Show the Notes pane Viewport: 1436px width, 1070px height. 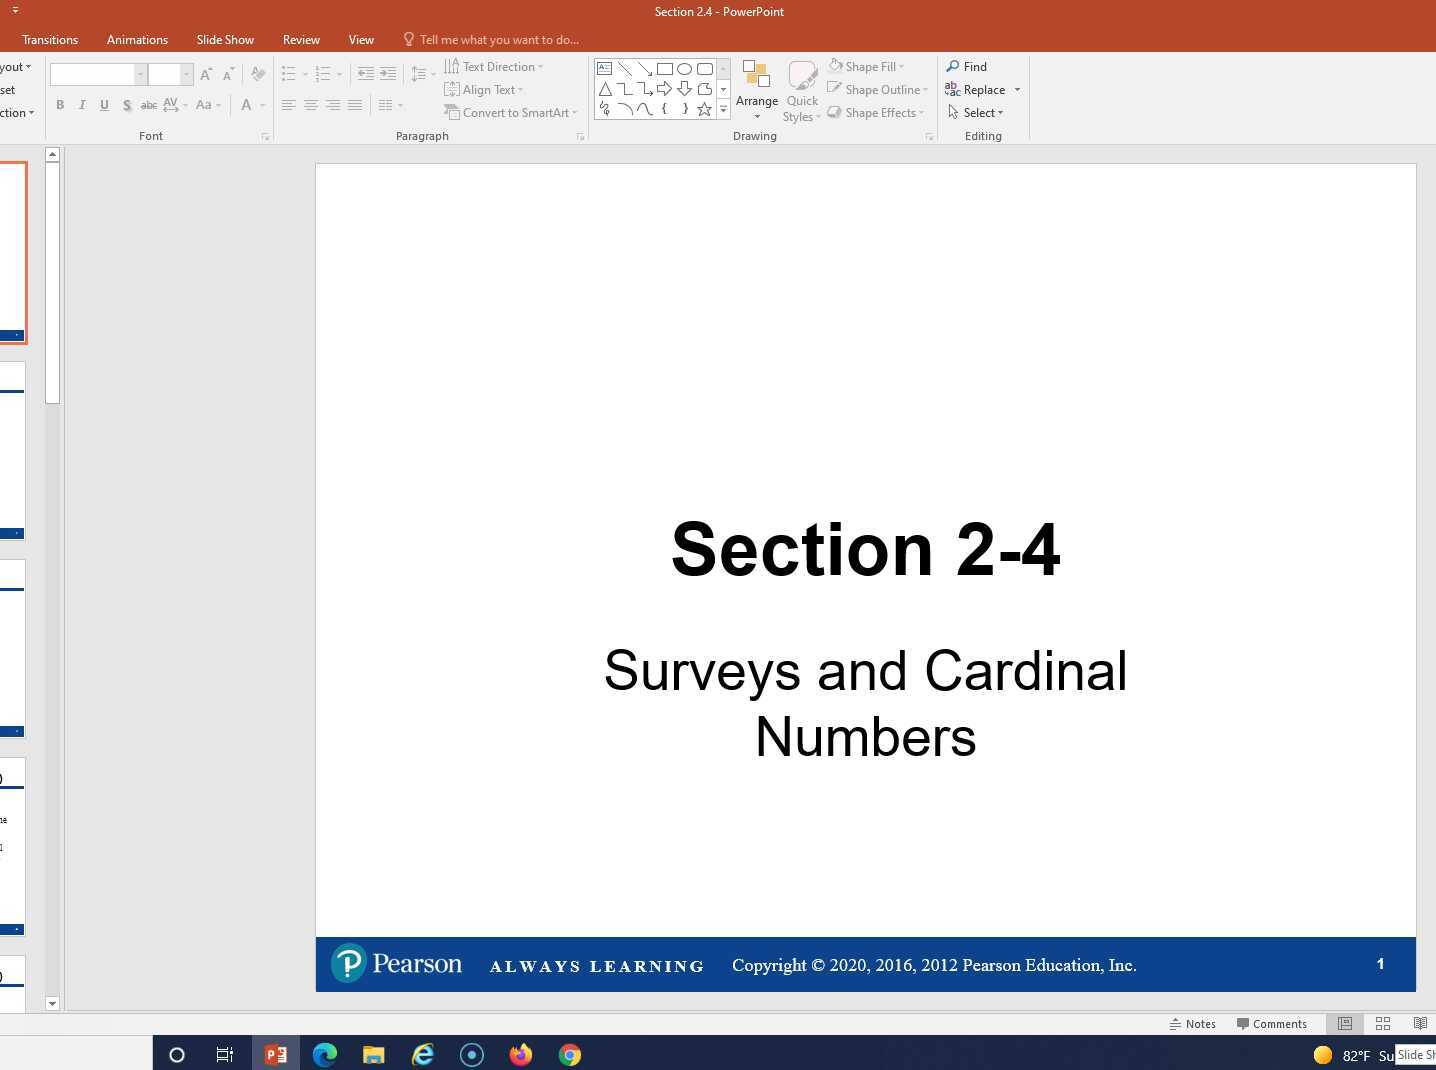point(1193,1023)
